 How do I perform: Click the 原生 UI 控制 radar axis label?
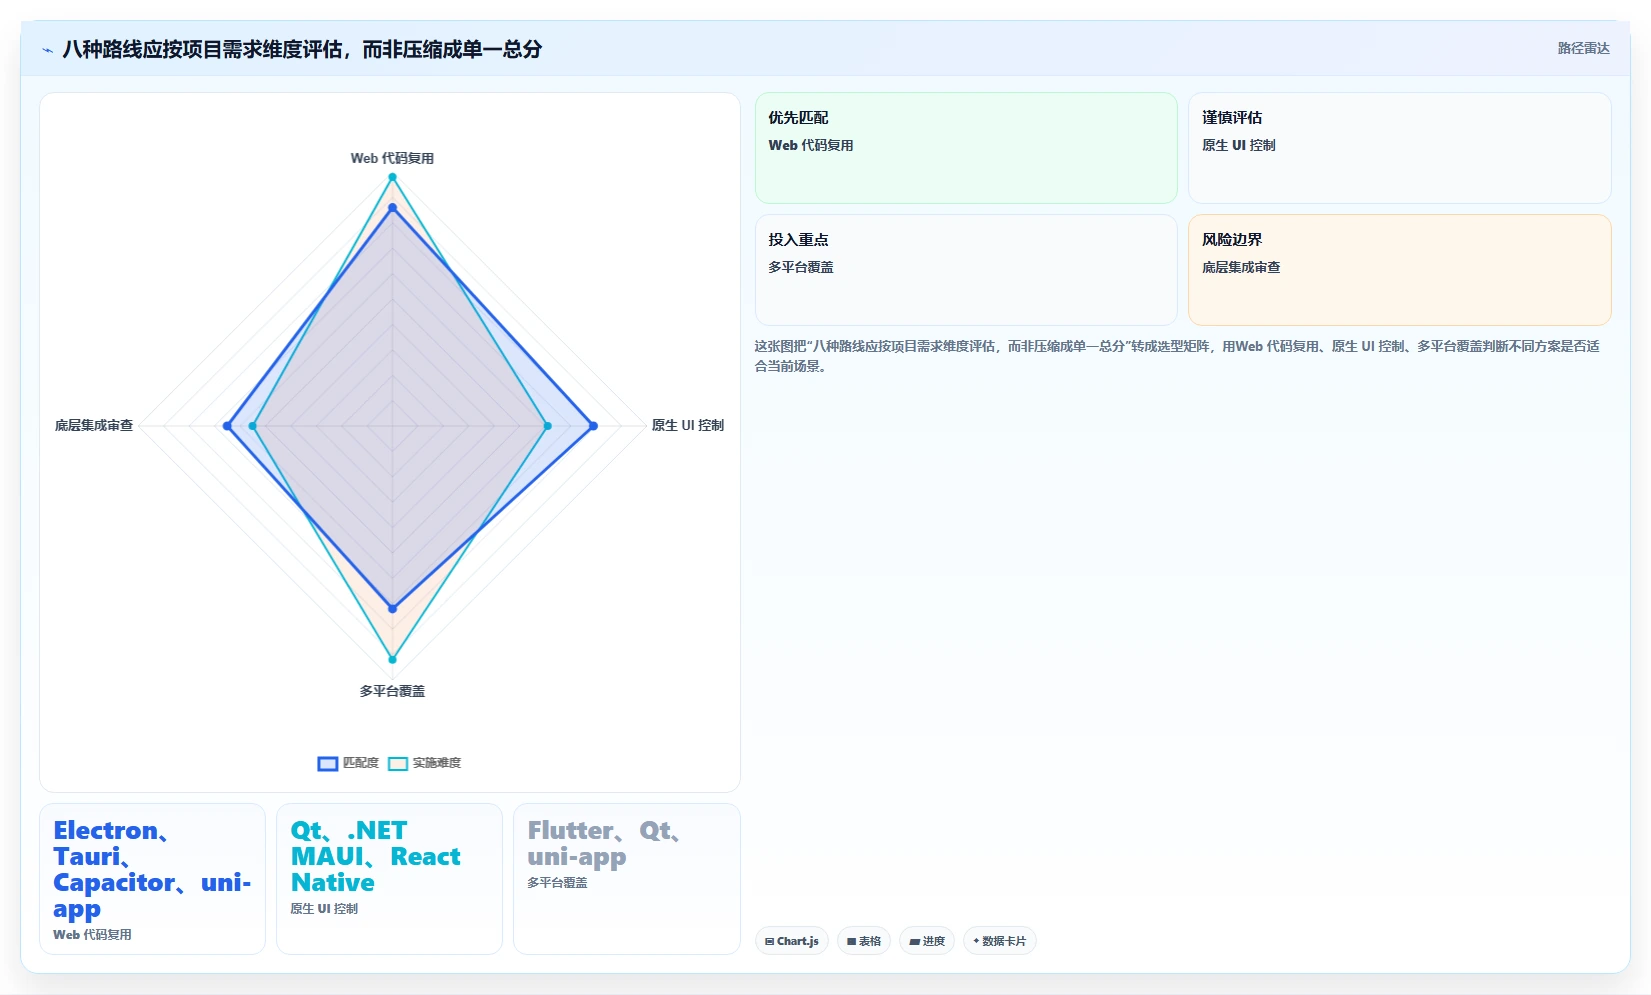pos(688,425)
